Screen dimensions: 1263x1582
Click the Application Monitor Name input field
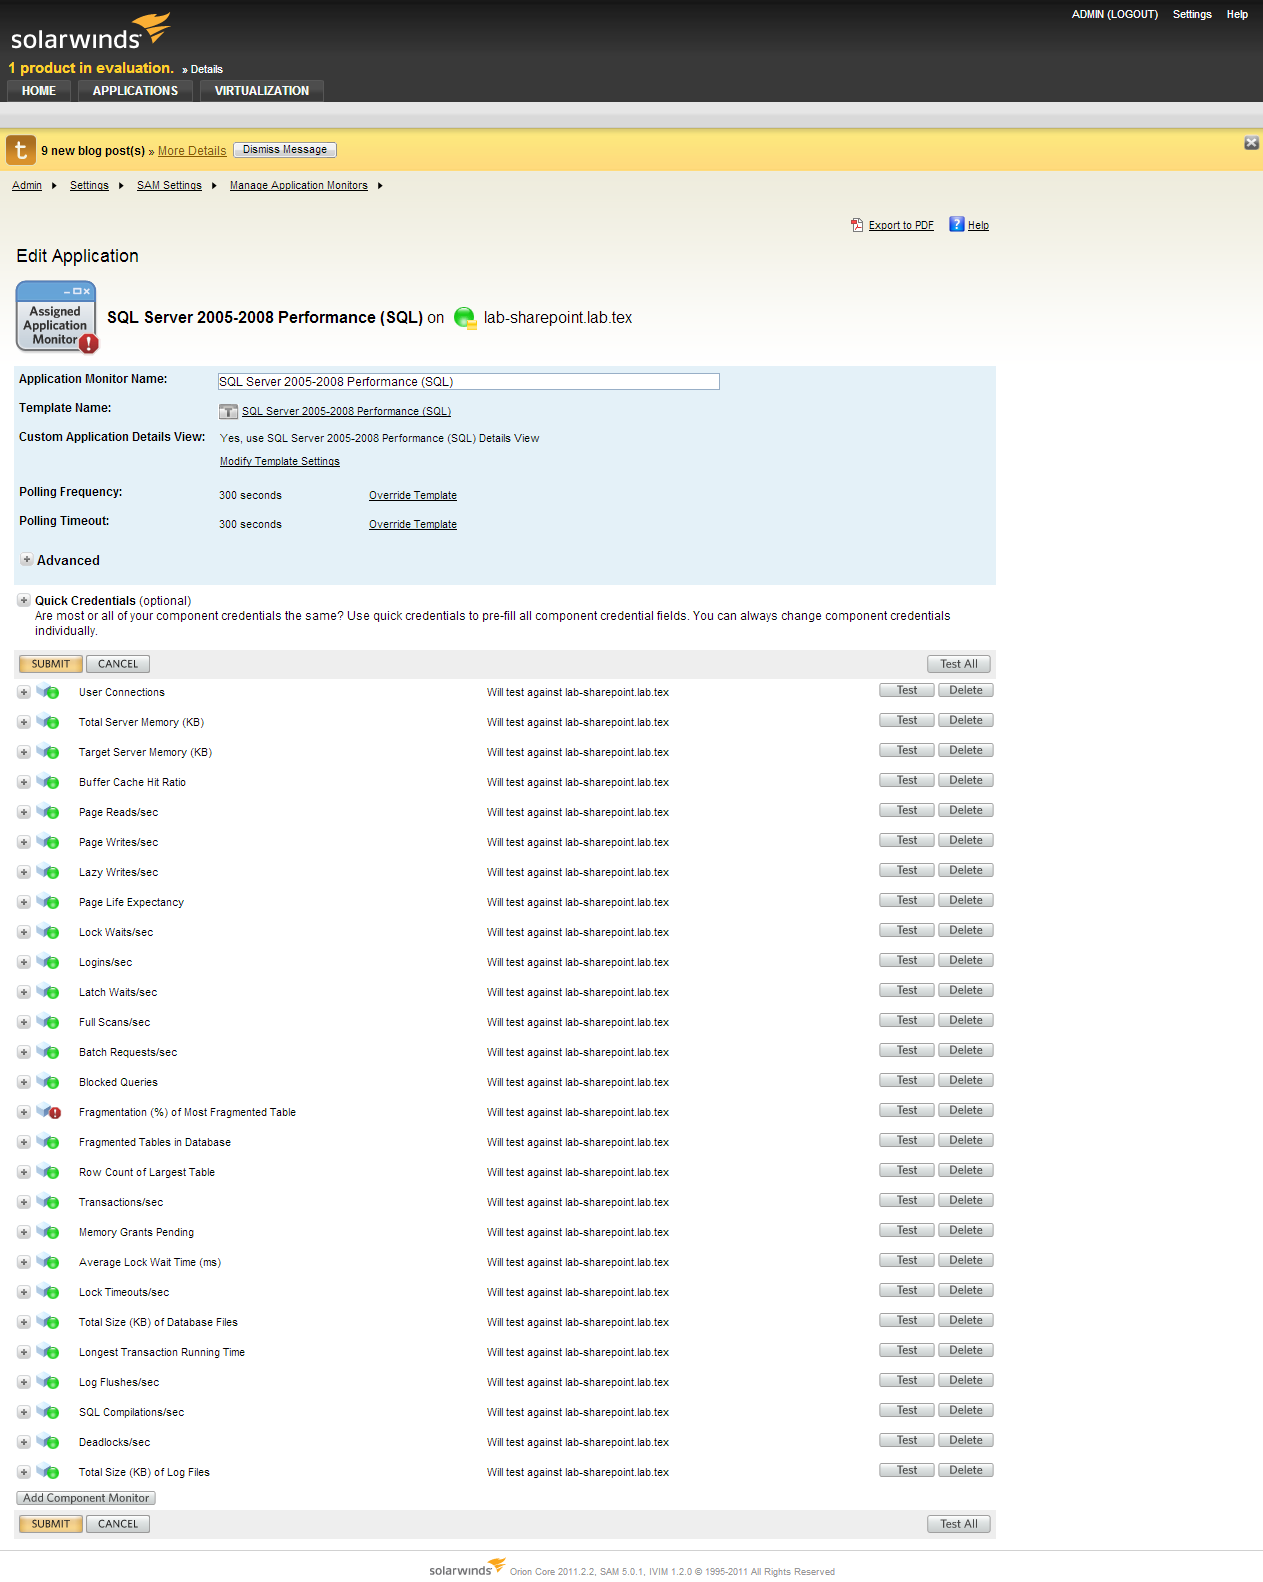(x=469, y=381)
